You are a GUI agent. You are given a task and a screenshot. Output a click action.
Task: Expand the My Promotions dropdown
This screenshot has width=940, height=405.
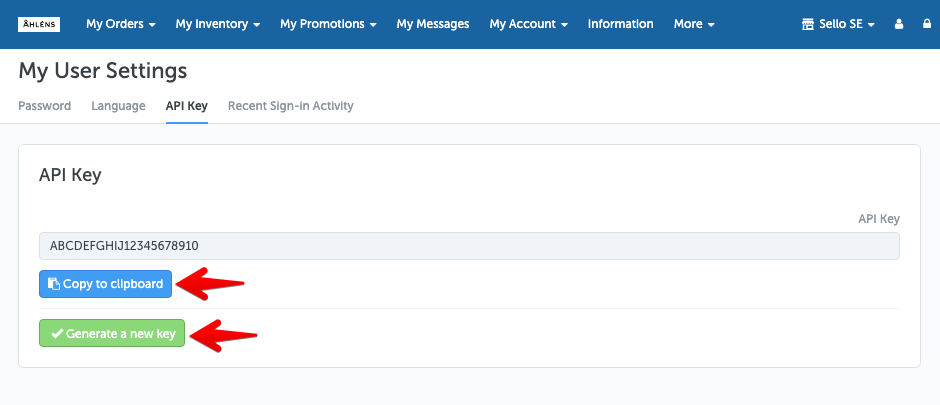coord(328,24)
